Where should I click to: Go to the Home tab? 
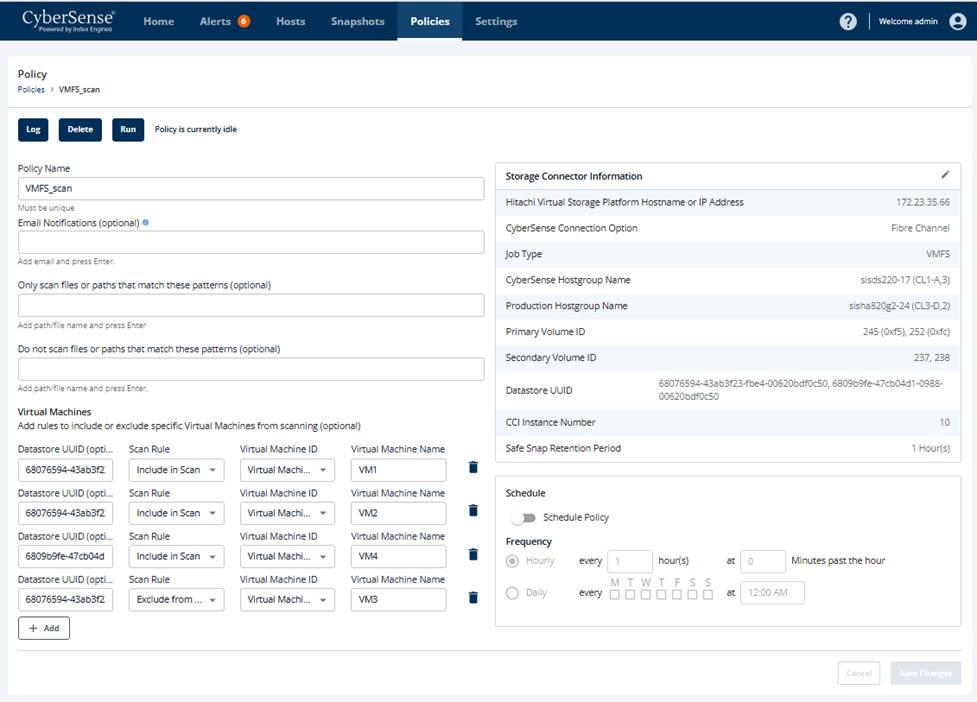pos(158,21)
